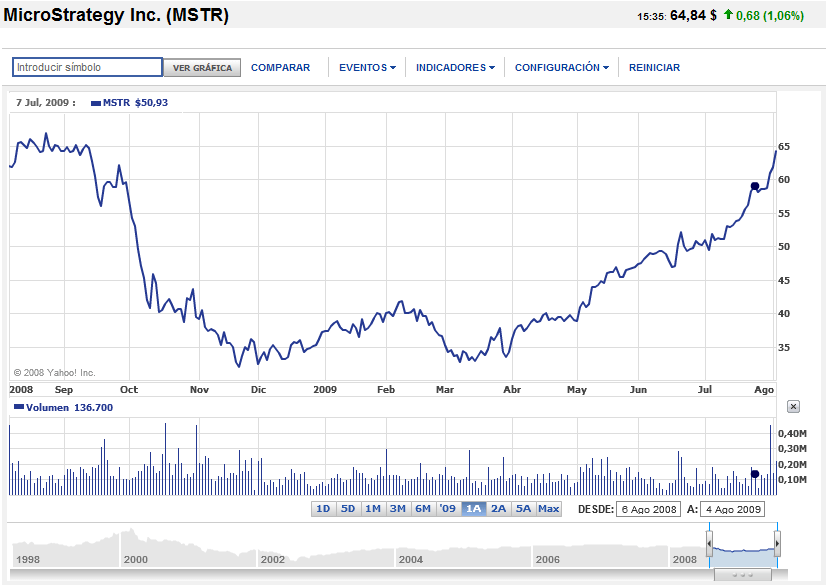
Task: Focus the Introducir símbolo input field
Action: click(87, 68)
